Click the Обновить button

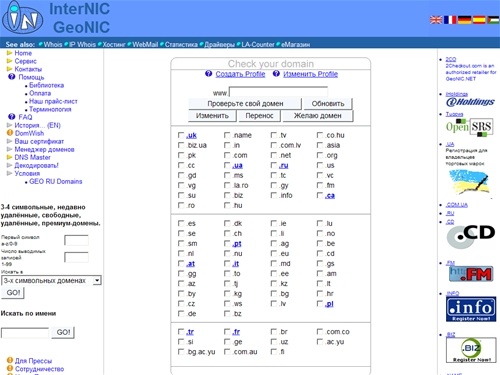tap(328, 104)
